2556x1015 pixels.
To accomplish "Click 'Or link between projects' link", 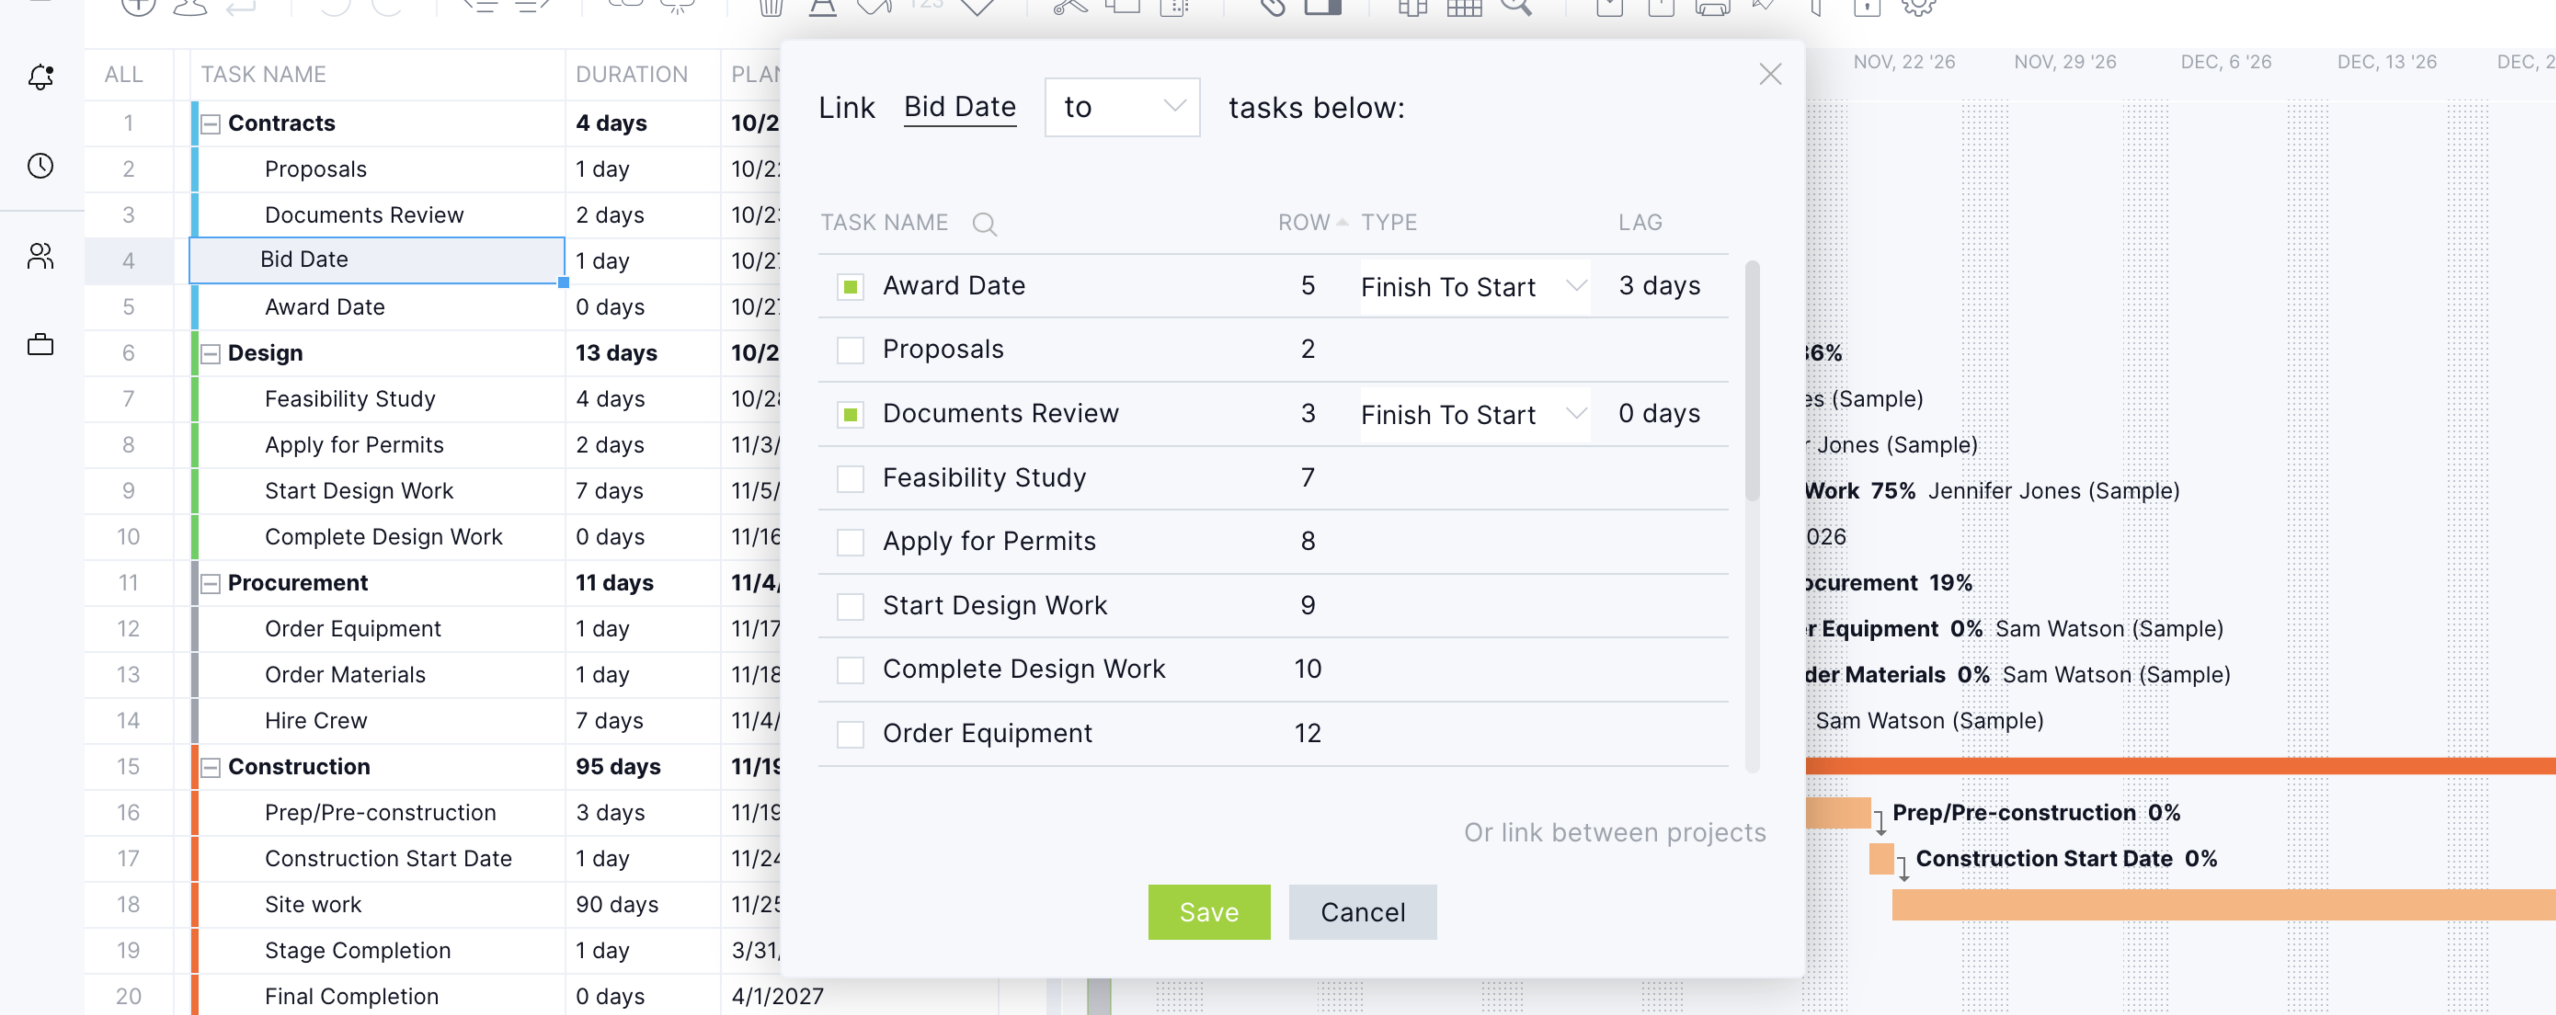I will 1615,832.
